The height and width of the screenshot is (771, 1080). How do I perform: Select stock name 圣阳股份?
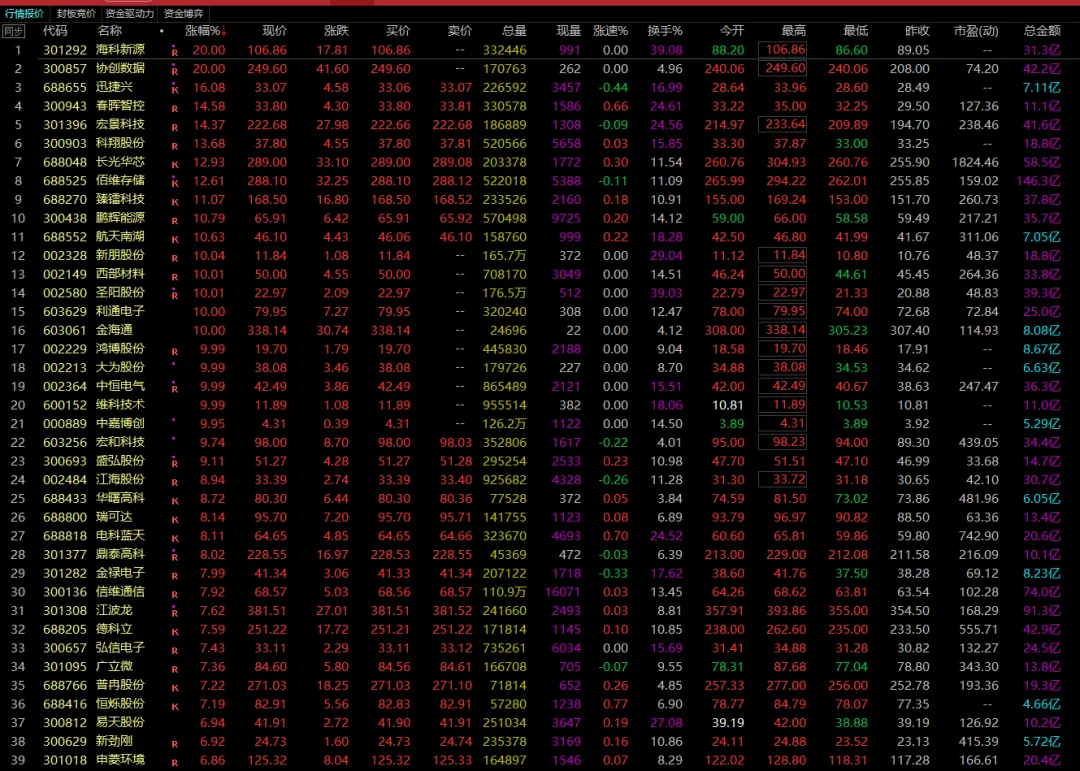(x=121, y=292)
